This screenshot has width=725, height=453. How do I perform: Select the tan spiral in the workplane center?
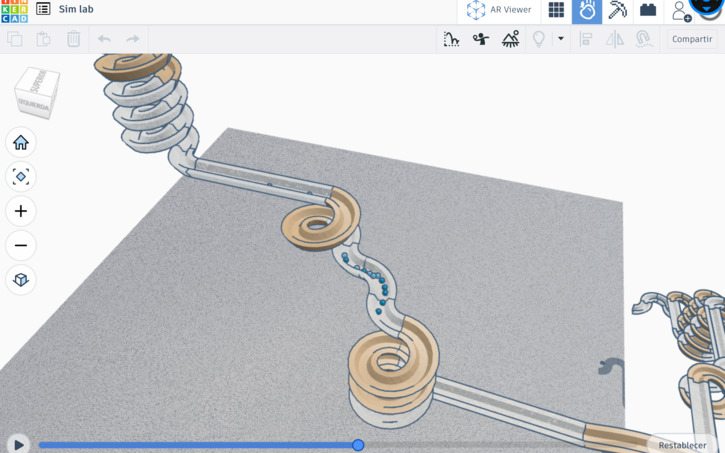tap(321, 218)
